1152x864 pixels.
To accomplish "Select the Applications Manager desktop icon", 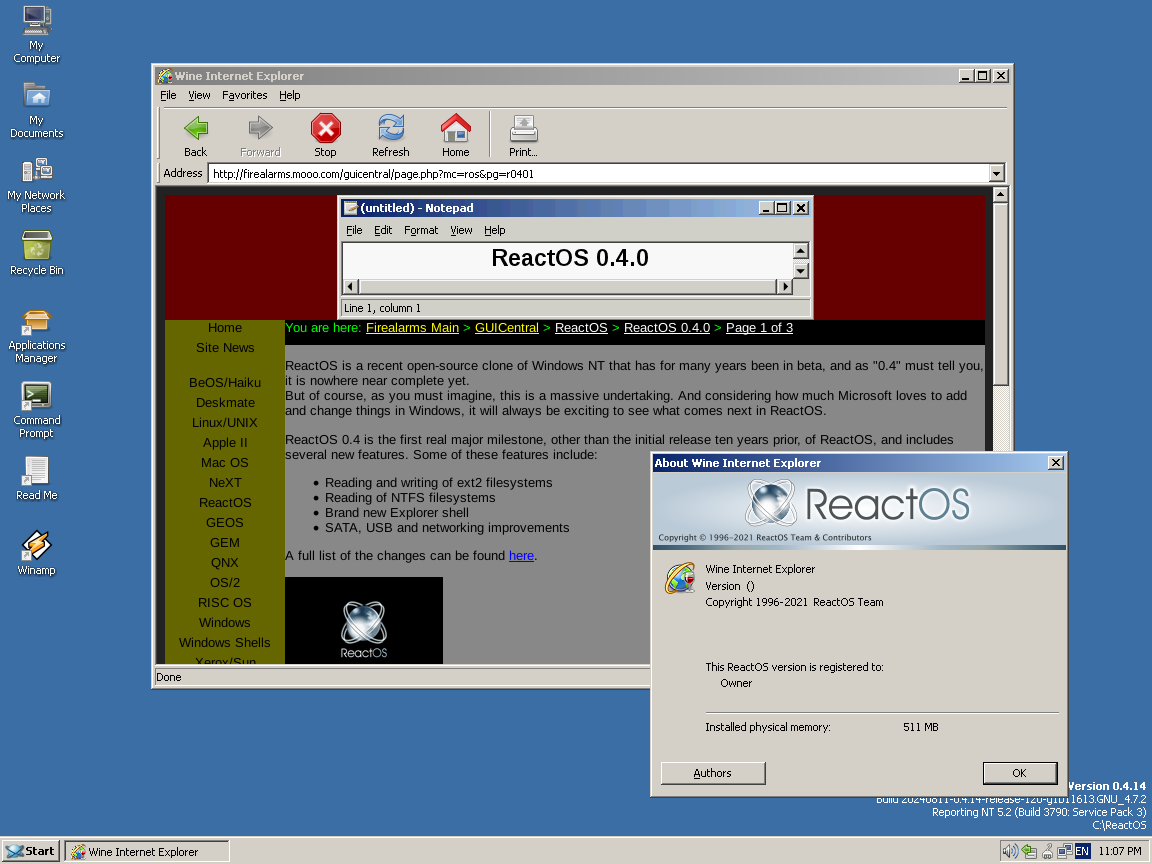I will (37, 320).
